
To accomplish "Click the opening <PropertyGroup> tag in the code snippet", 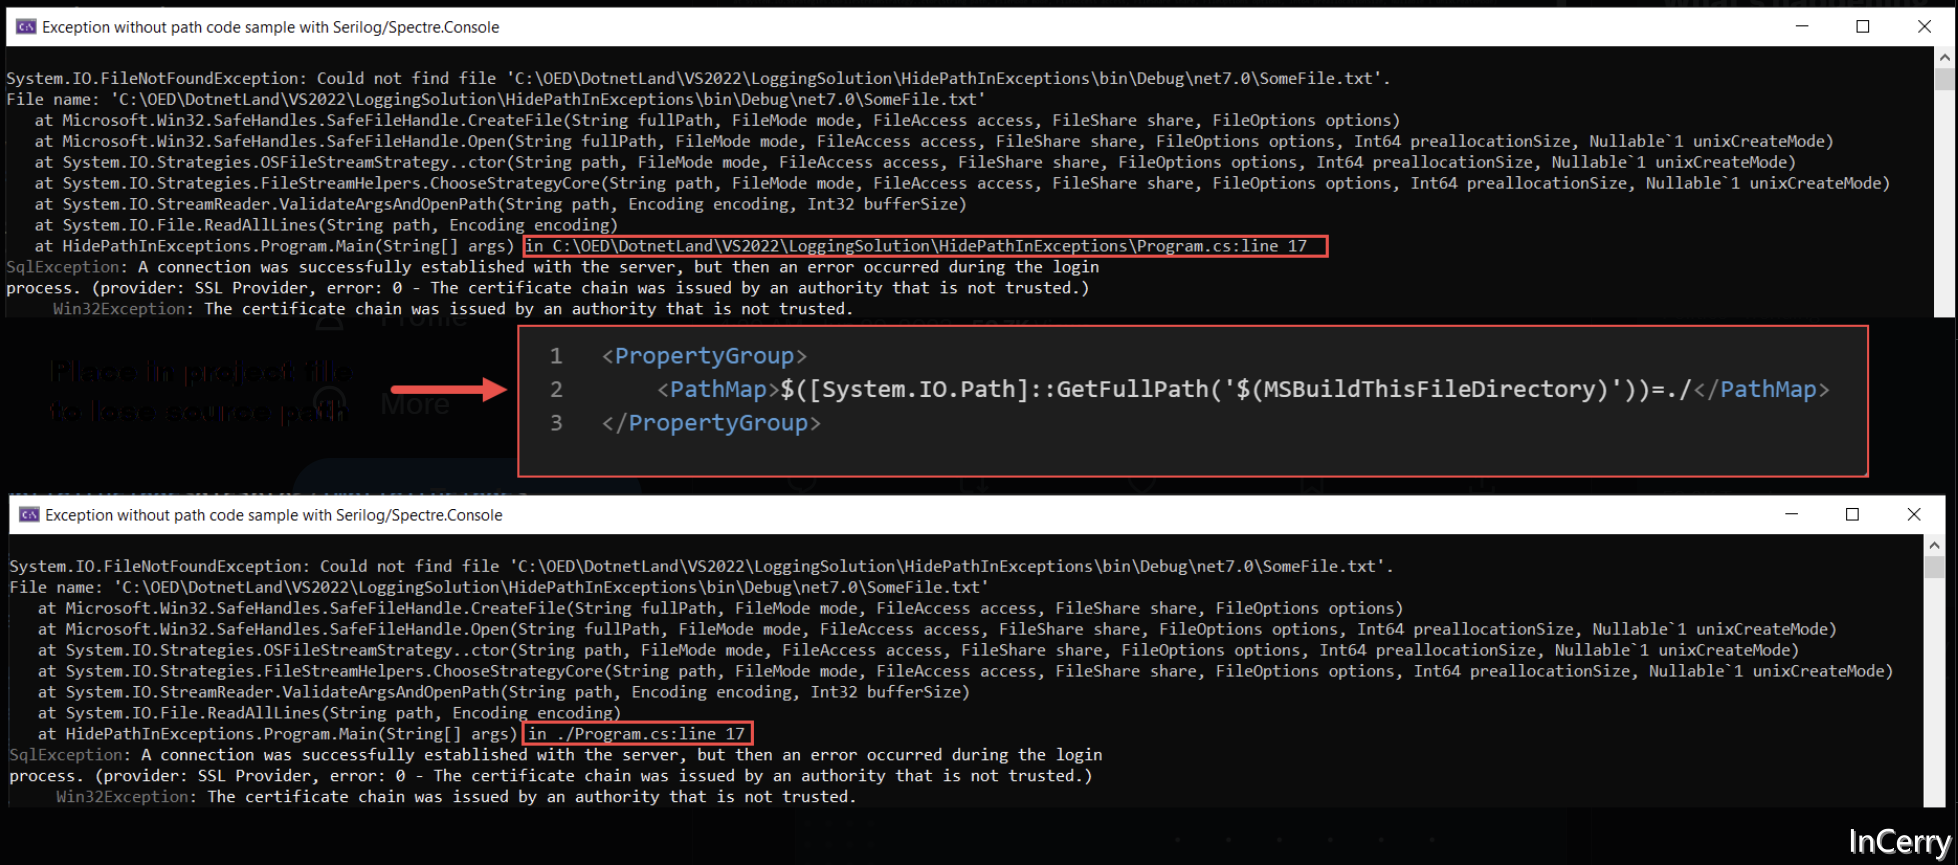I will 704,356.
